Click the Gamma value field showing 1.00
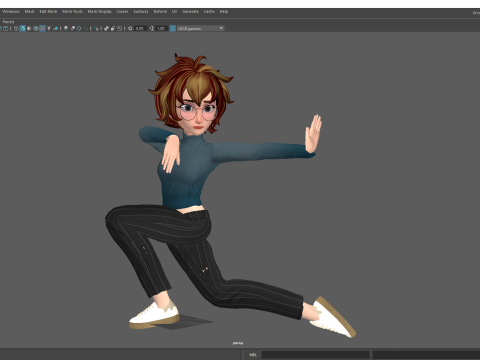 coord(161,28)
